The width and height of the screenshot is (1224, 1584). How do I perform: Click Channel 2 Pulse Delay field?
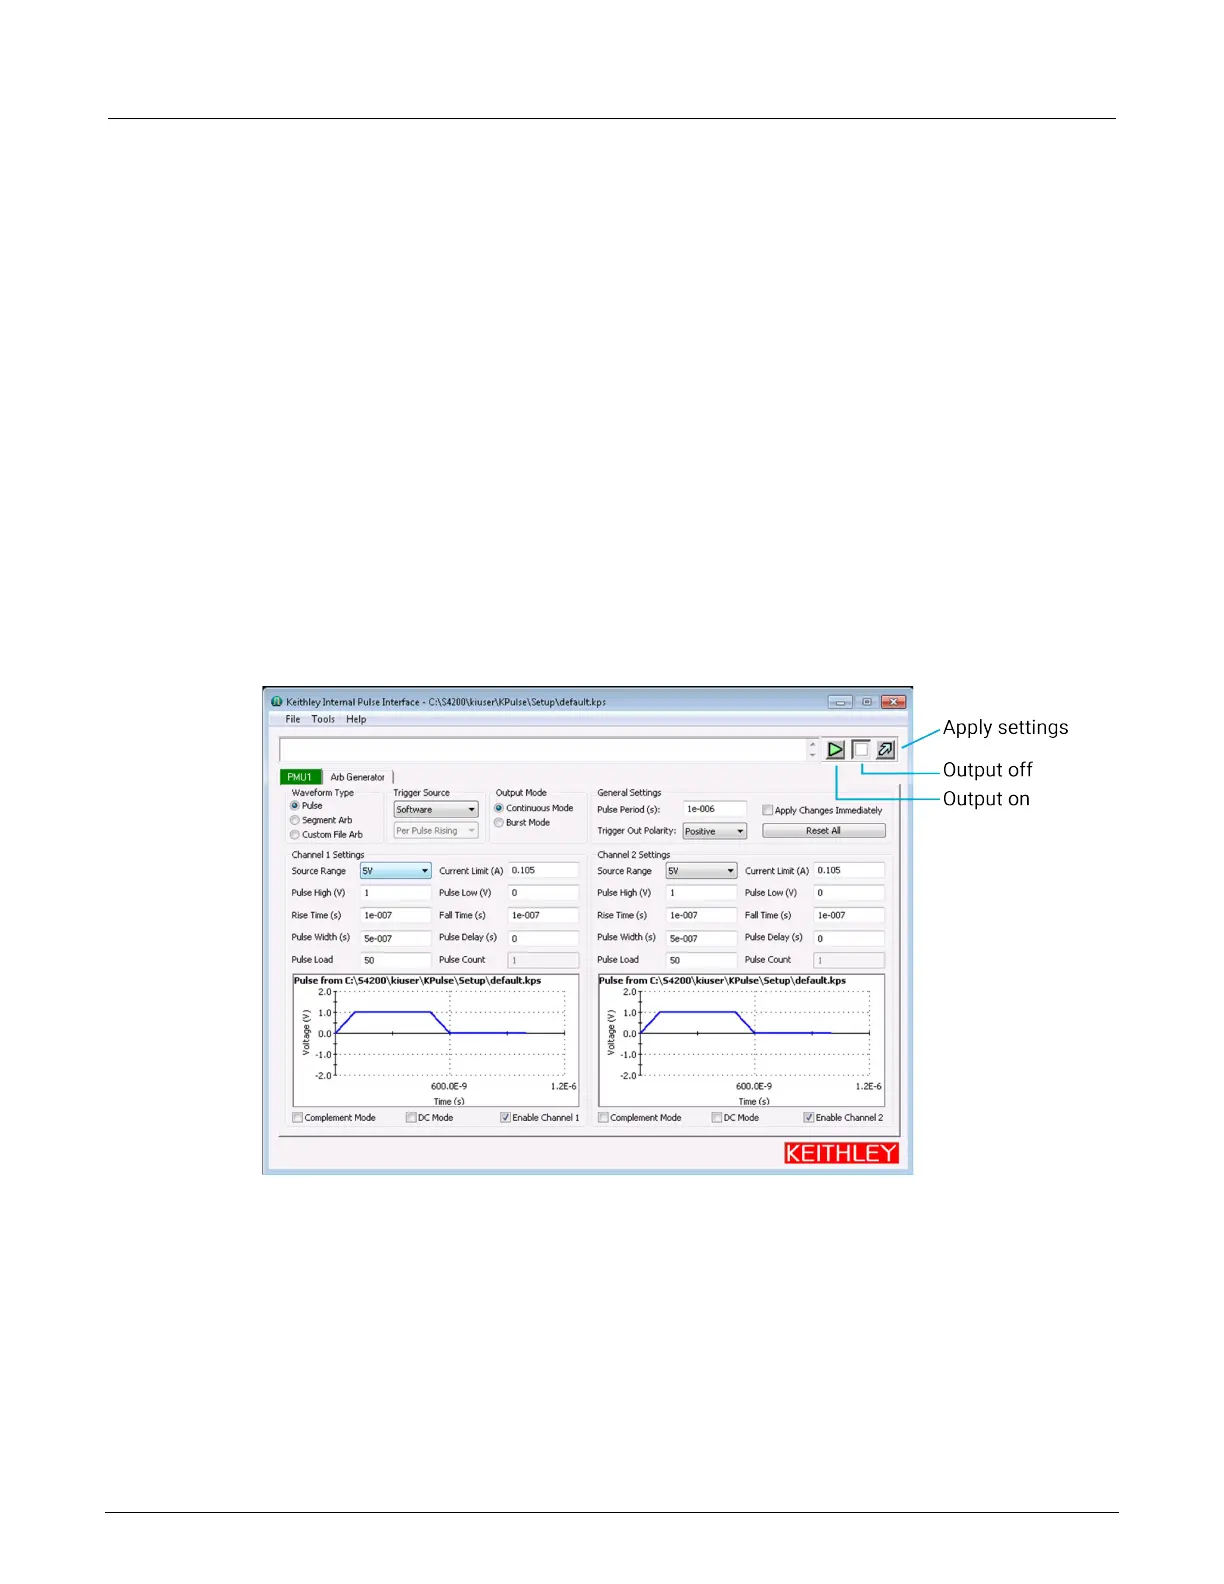[850, 938]
